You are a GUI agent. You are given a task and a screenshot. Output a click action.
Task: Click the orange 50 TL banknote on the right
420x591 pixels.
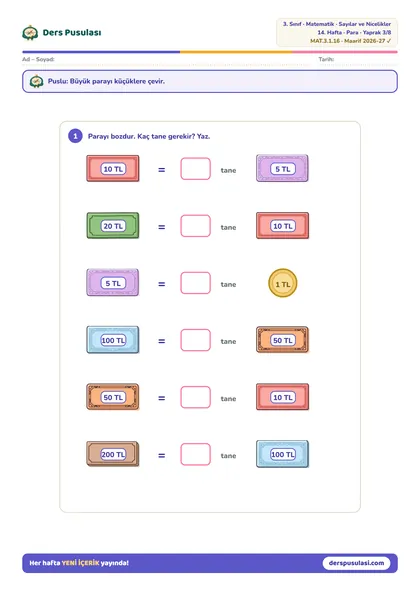pos(282,340)
